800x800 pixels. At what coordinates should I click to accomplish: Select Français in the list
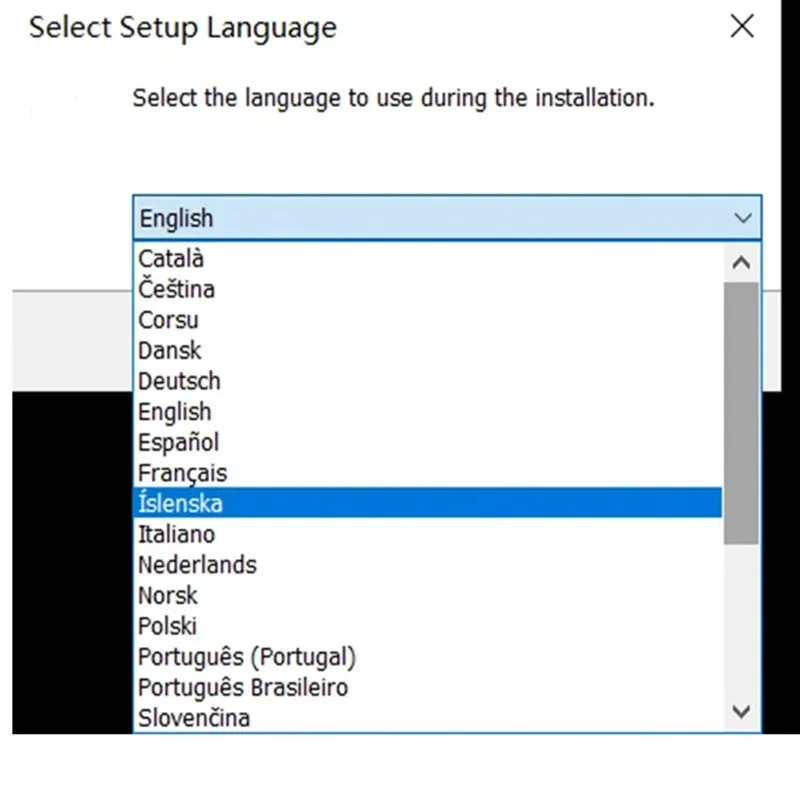[x=182, y=473]
